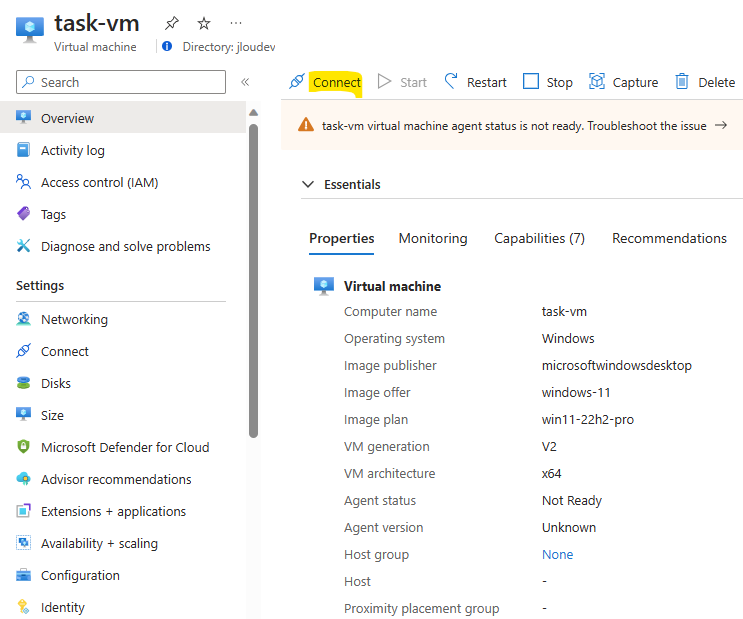Click the Access control (IAM) people icon

point(23,182)
